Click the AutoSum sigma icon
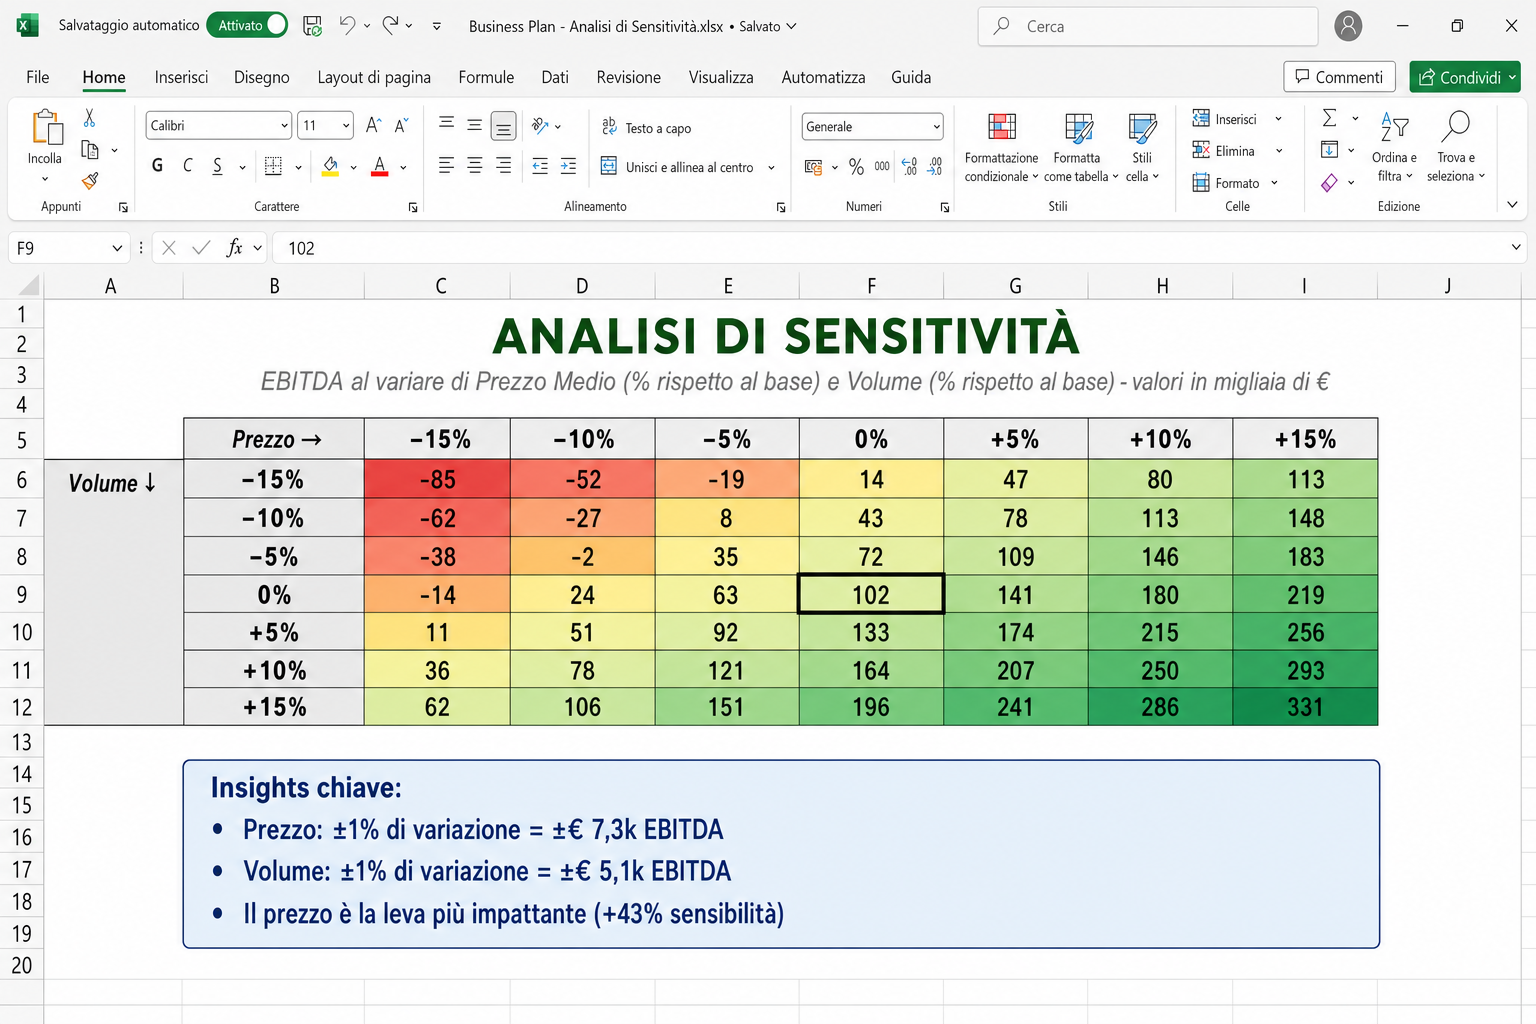The image size is (1536, 1024). point(1329,118)
